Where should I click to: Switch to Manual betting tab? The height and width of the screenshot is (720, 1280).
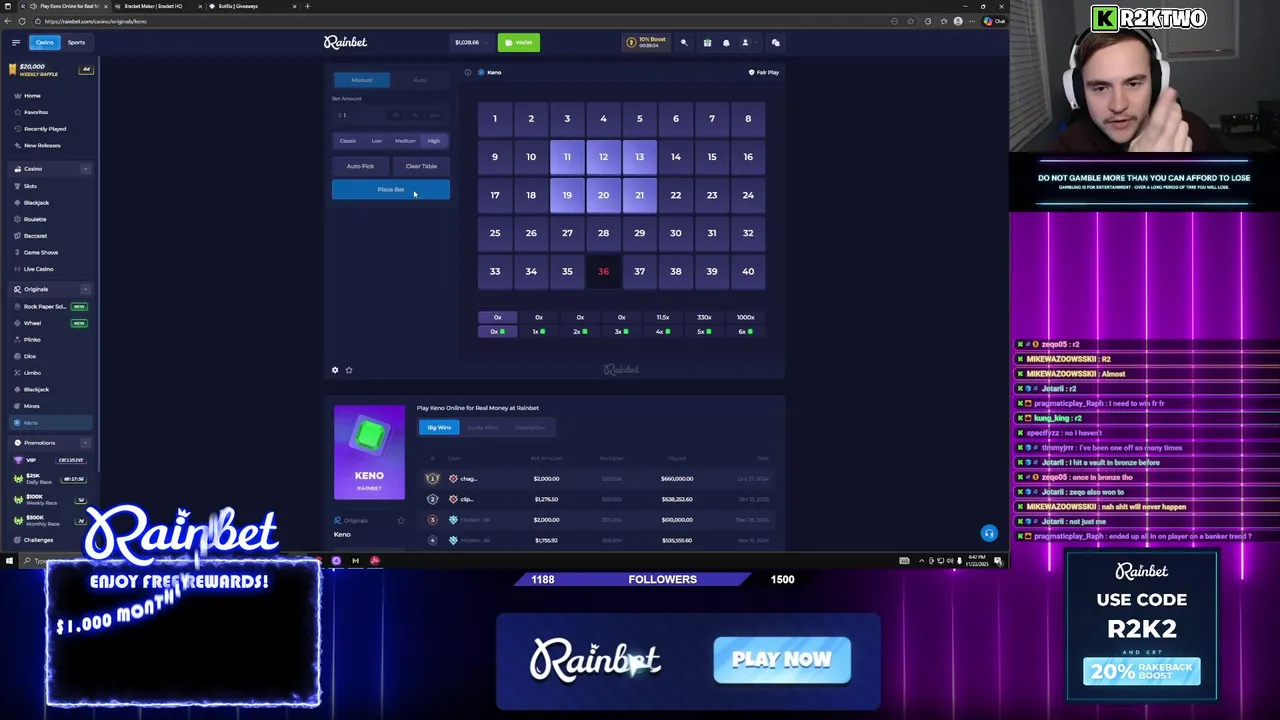[x=361, y=80]
